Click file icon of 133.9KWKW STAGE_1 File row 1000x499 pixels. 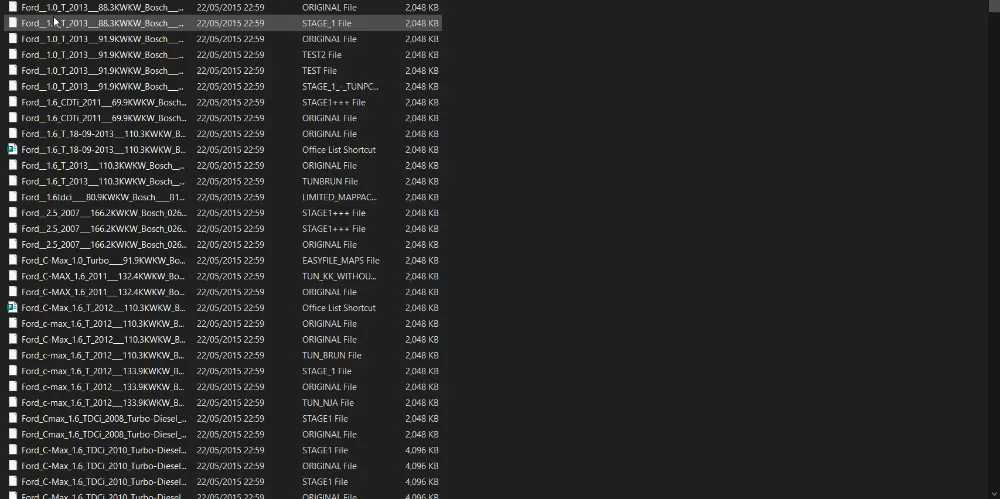(x=12, y=371)
